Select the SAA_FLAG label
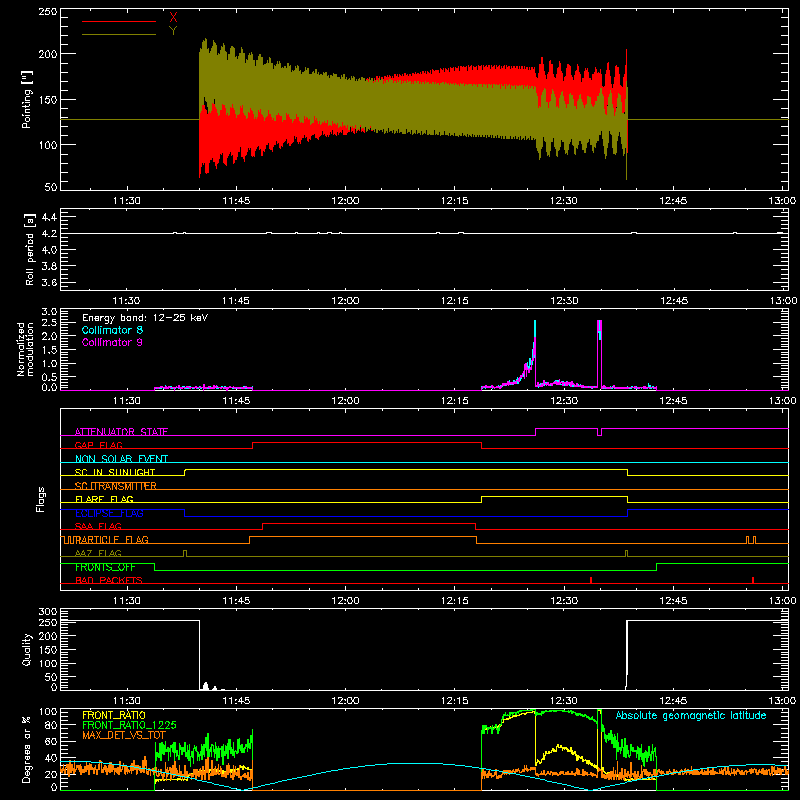800x800 pixels. click(x=98, y=526)
